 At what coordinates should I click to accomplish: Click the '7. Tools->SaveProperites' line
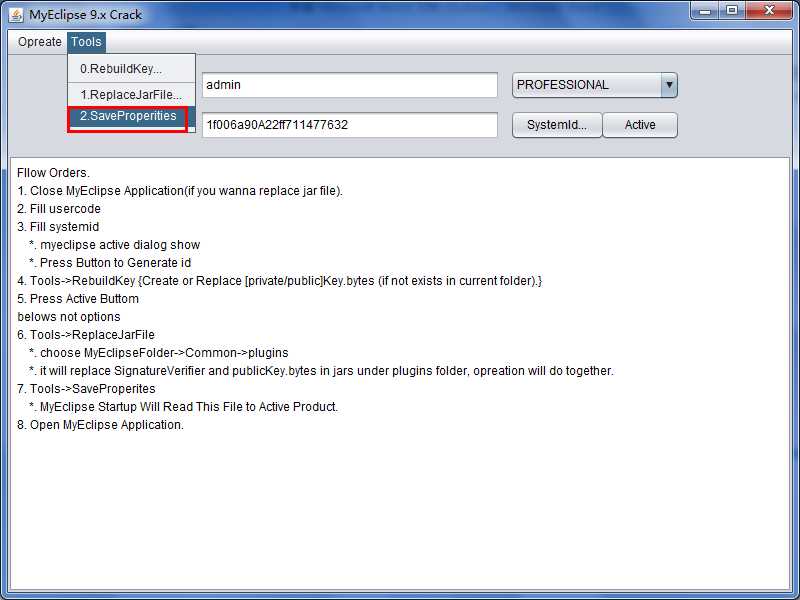click(x=86, y=389)
